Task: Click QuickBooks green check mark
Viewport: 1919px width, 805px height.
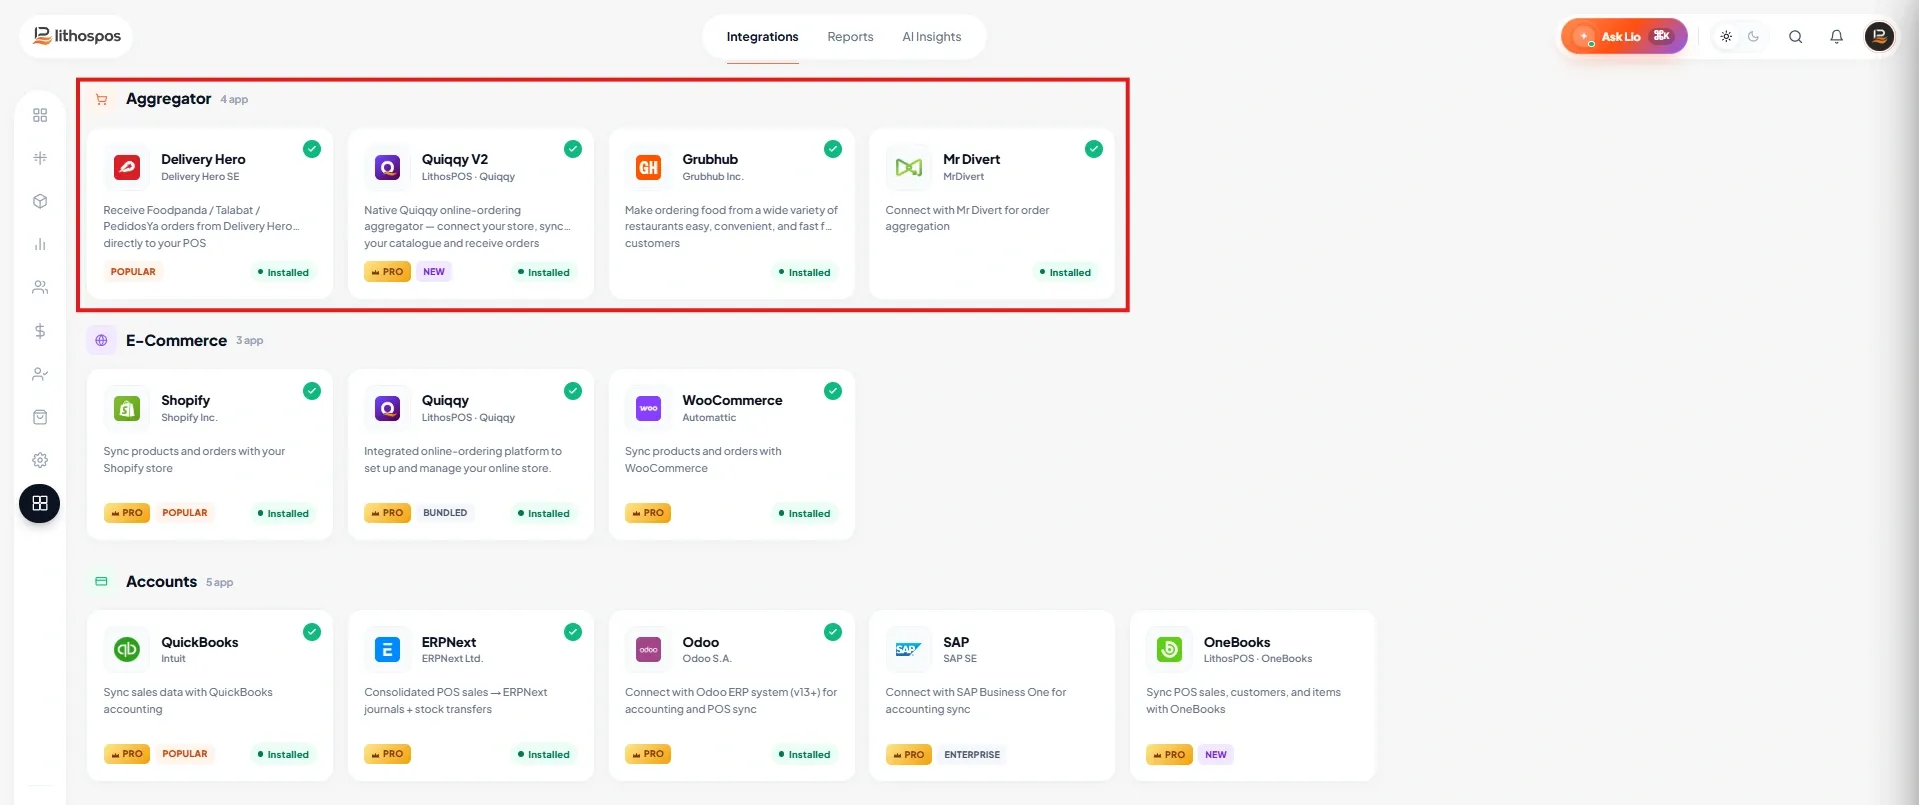Action: point(312,632)
